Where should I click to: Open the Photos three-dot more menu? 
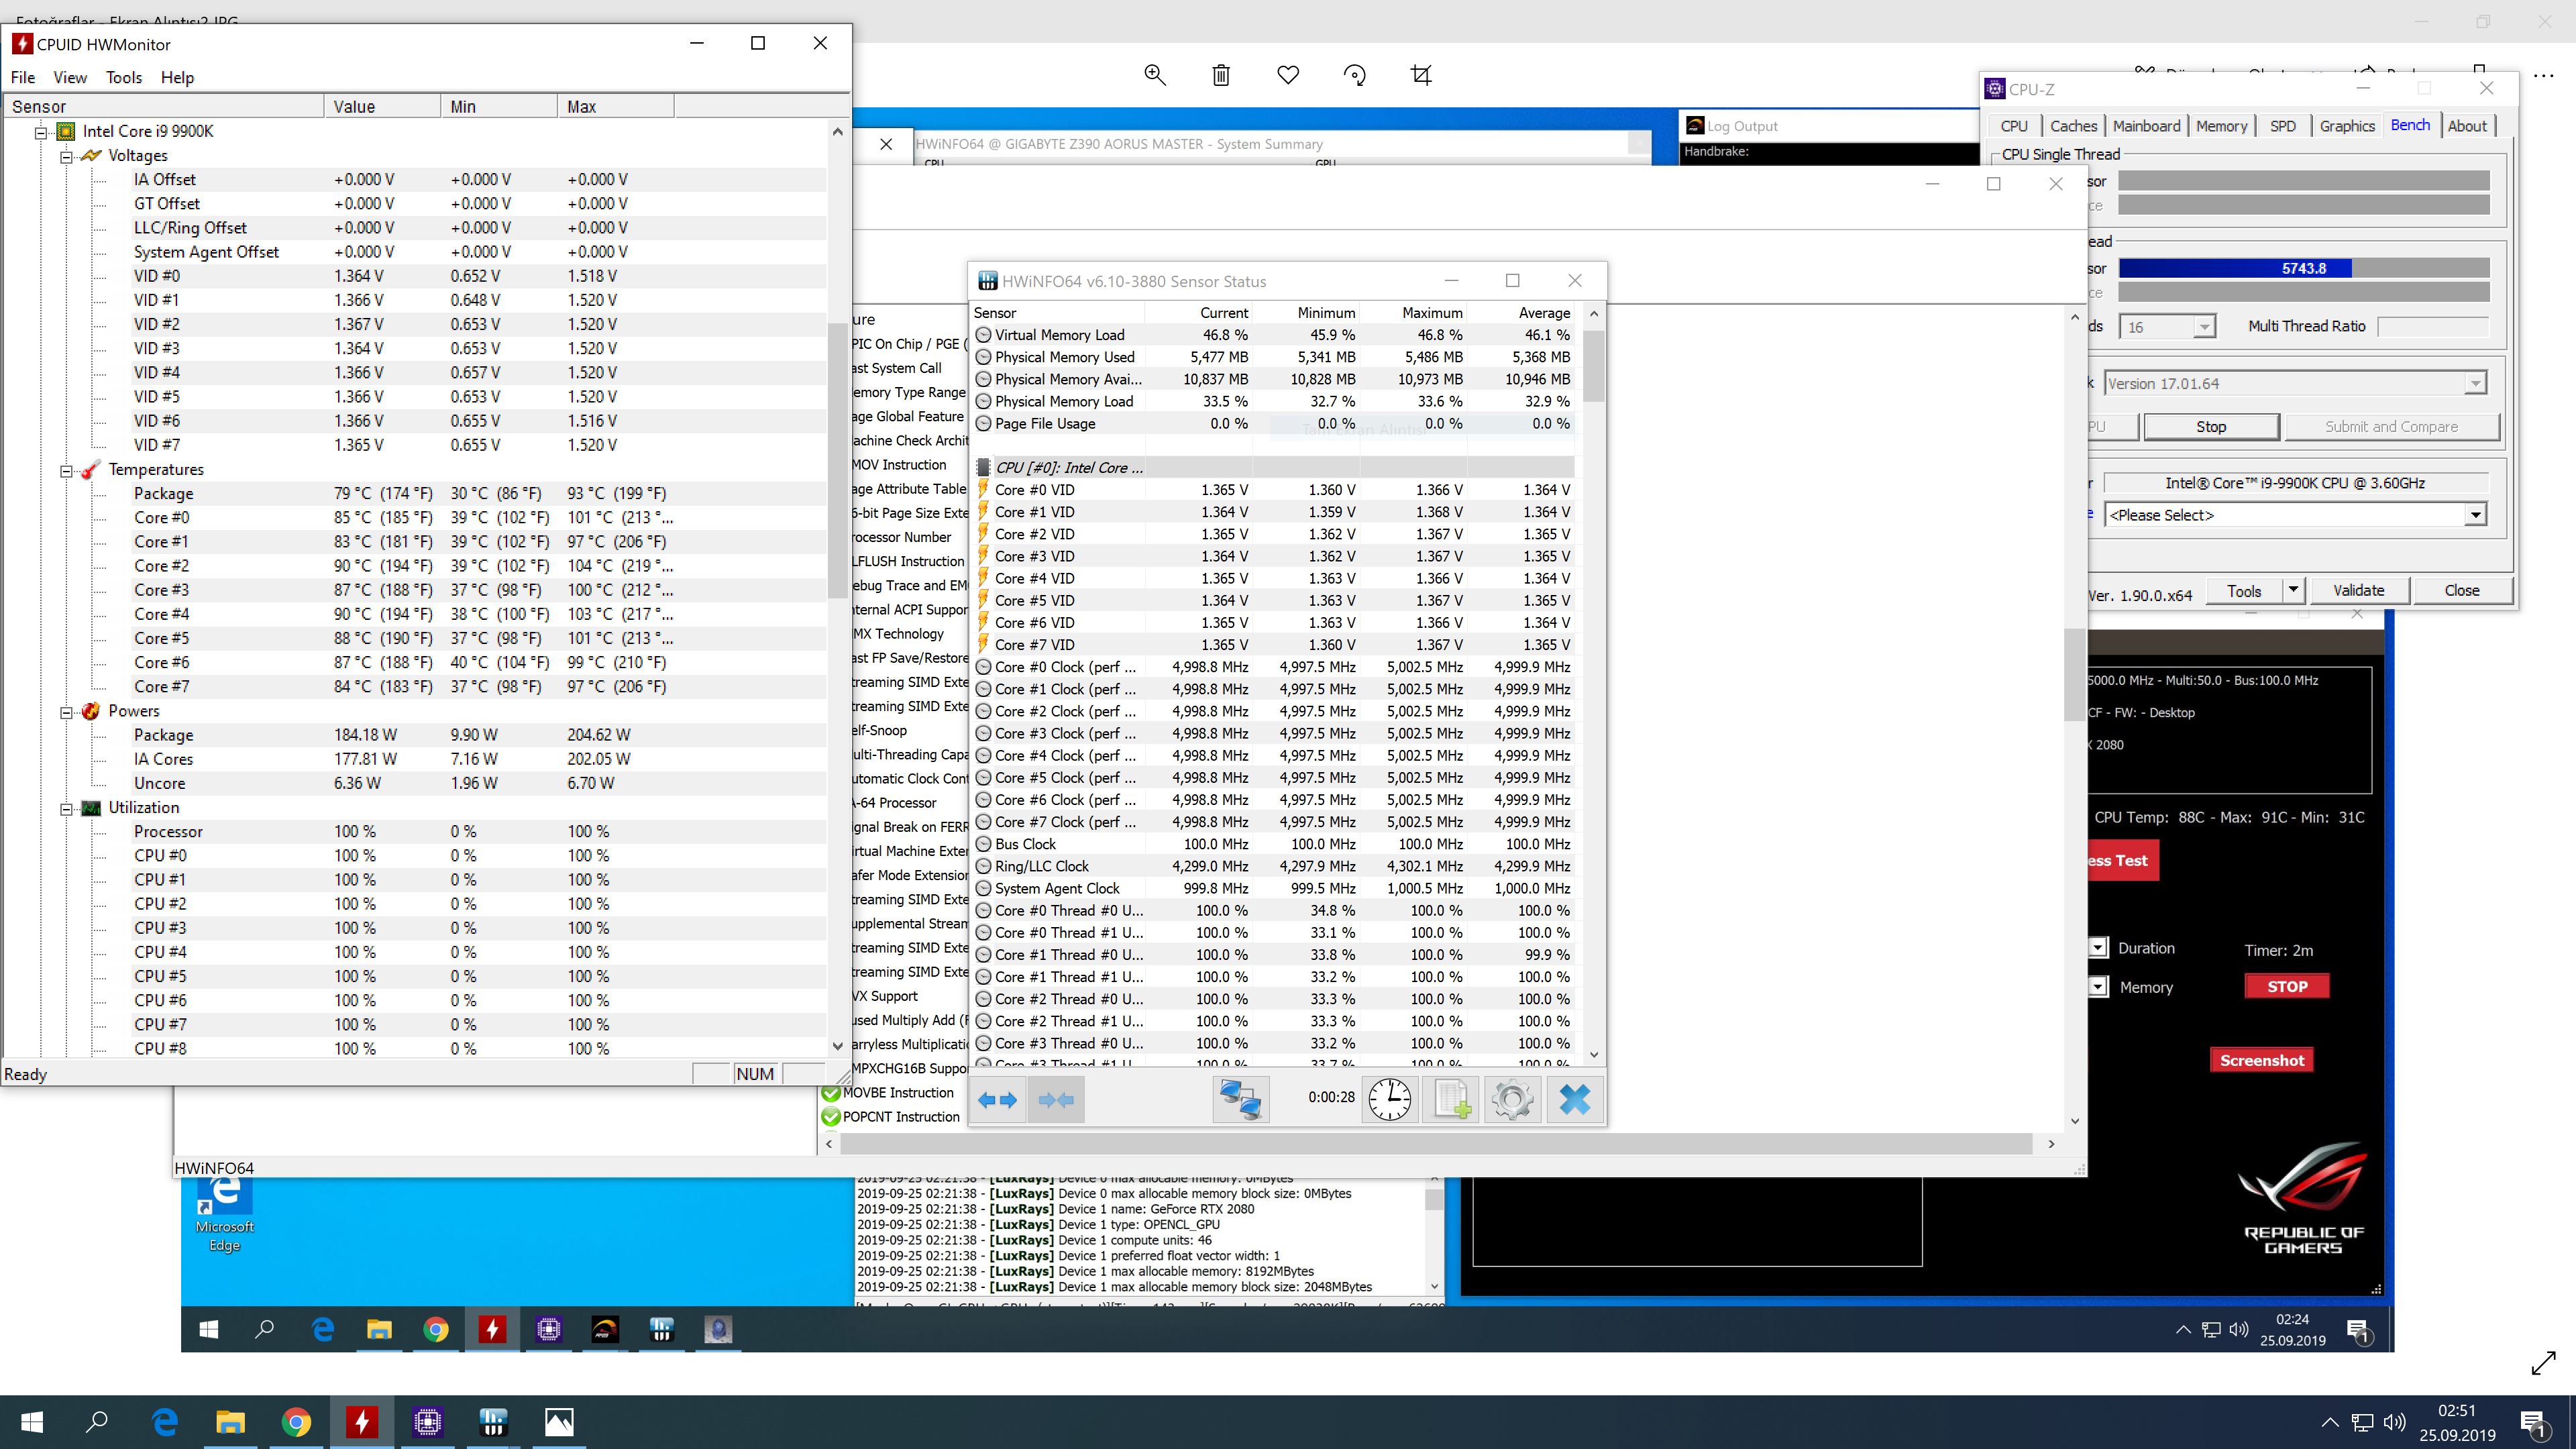pos(2543,75)
